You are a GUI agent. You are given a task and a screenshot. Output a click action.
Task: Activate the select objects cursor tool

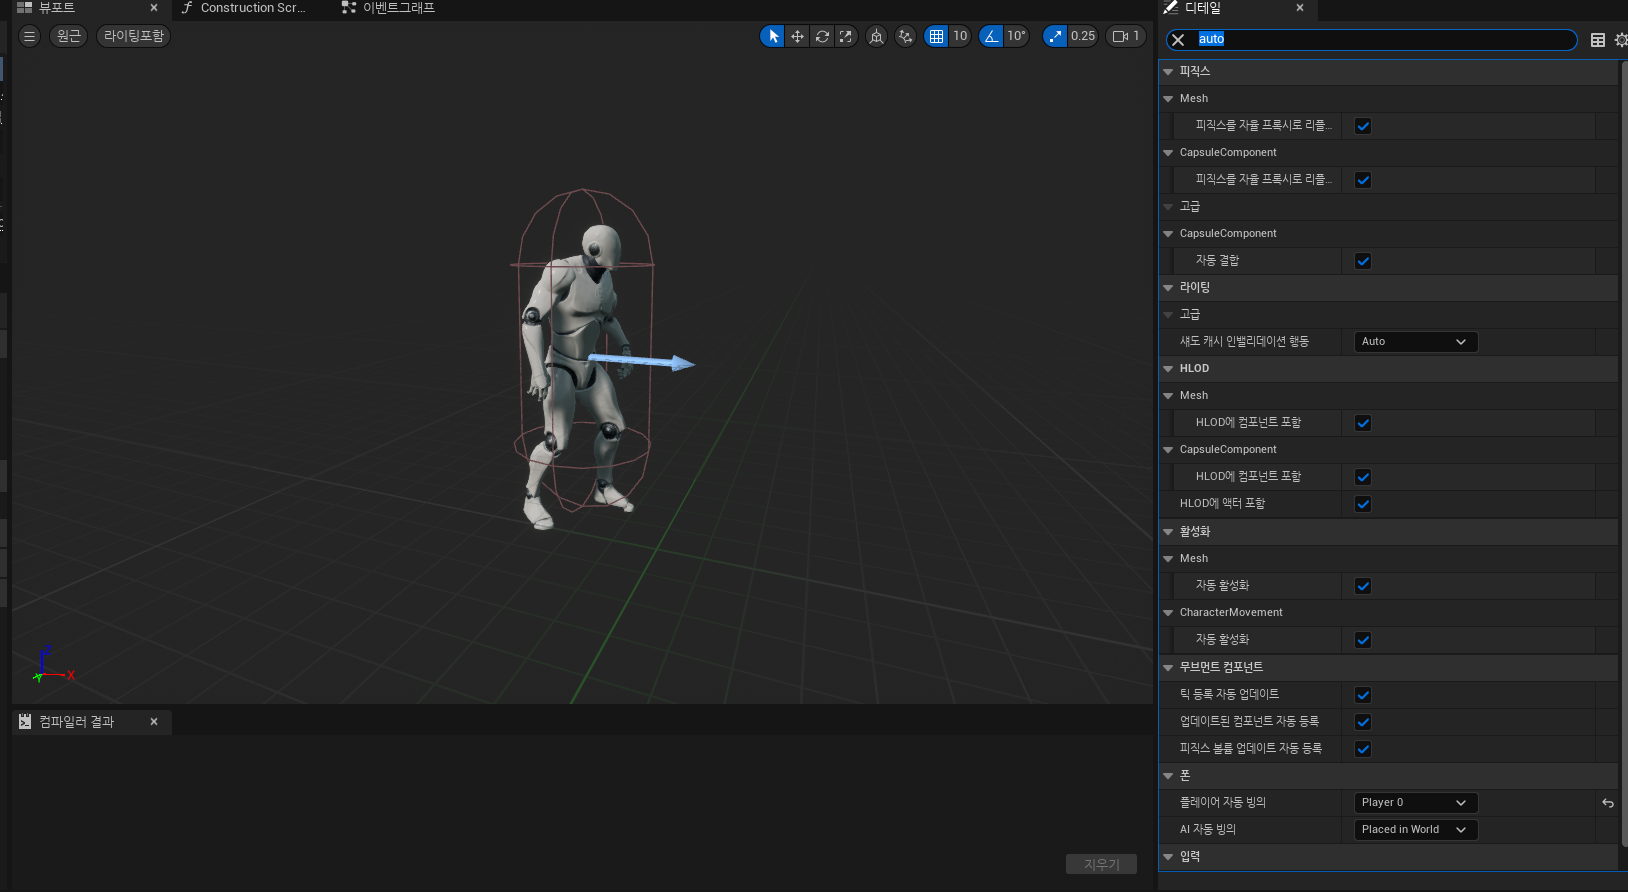[773, 36]
